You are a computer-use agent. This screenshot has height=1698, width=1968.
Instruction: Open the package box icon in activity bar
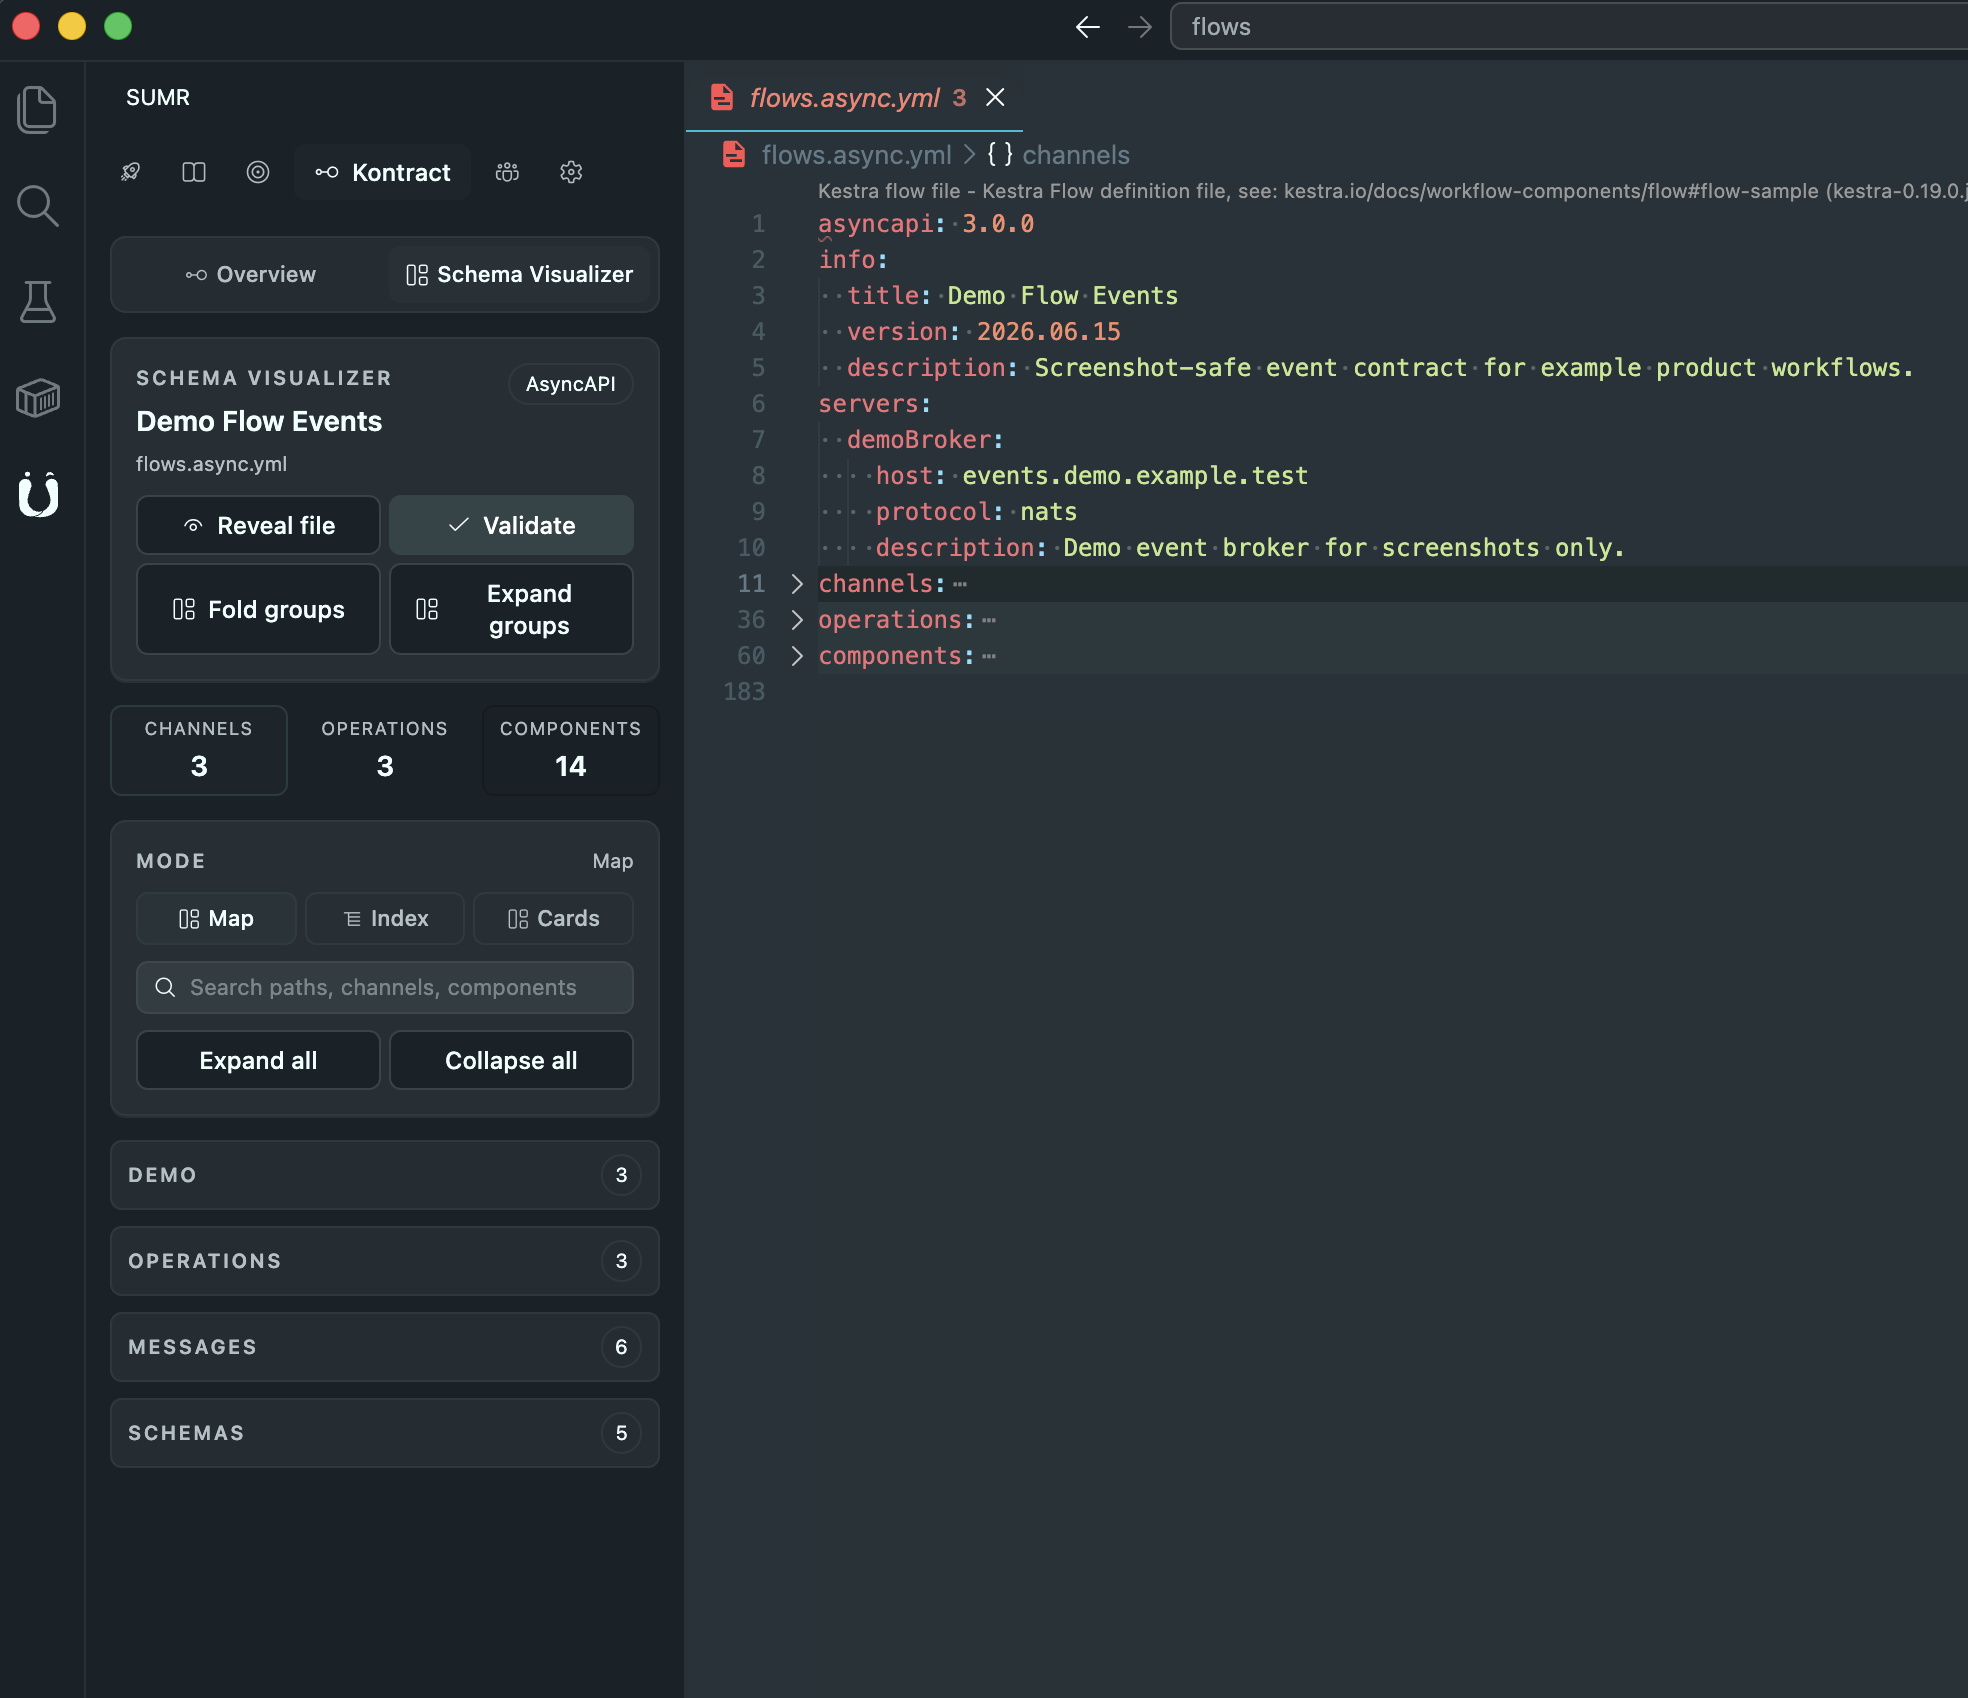point(38,398)
